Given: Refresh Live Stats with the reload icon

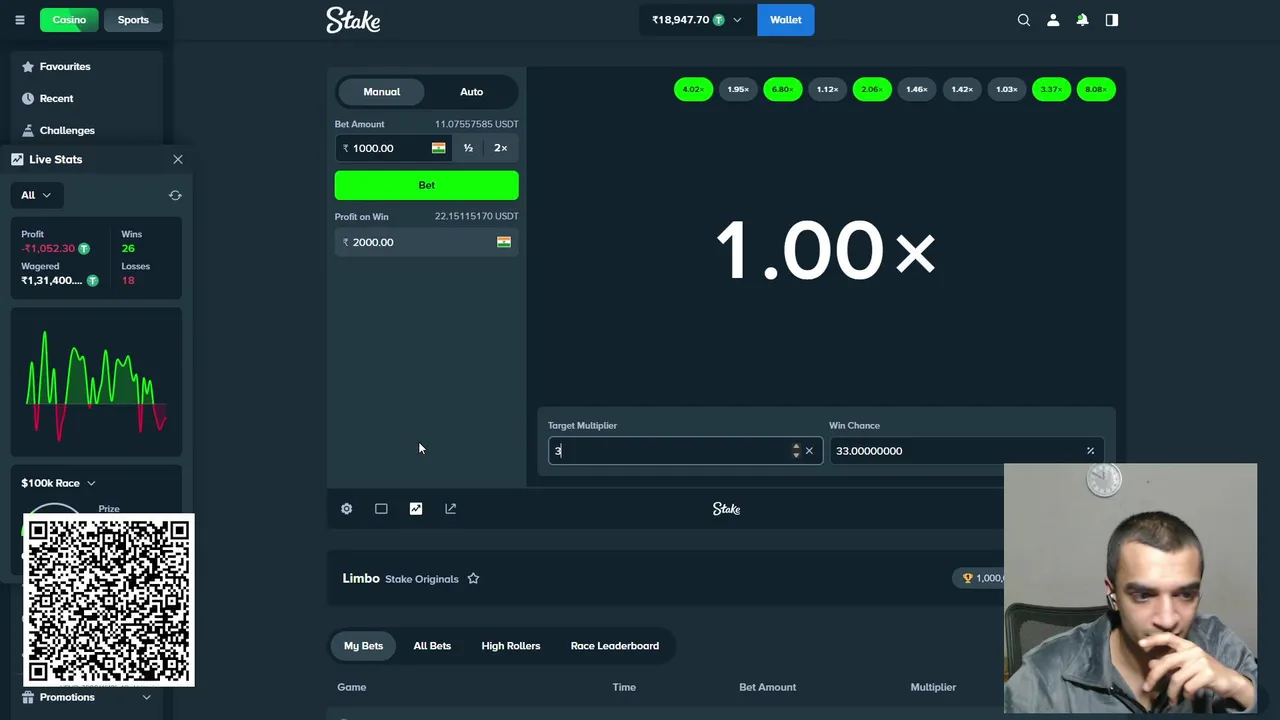Looking at the screenshot, I should coord(175,195).
